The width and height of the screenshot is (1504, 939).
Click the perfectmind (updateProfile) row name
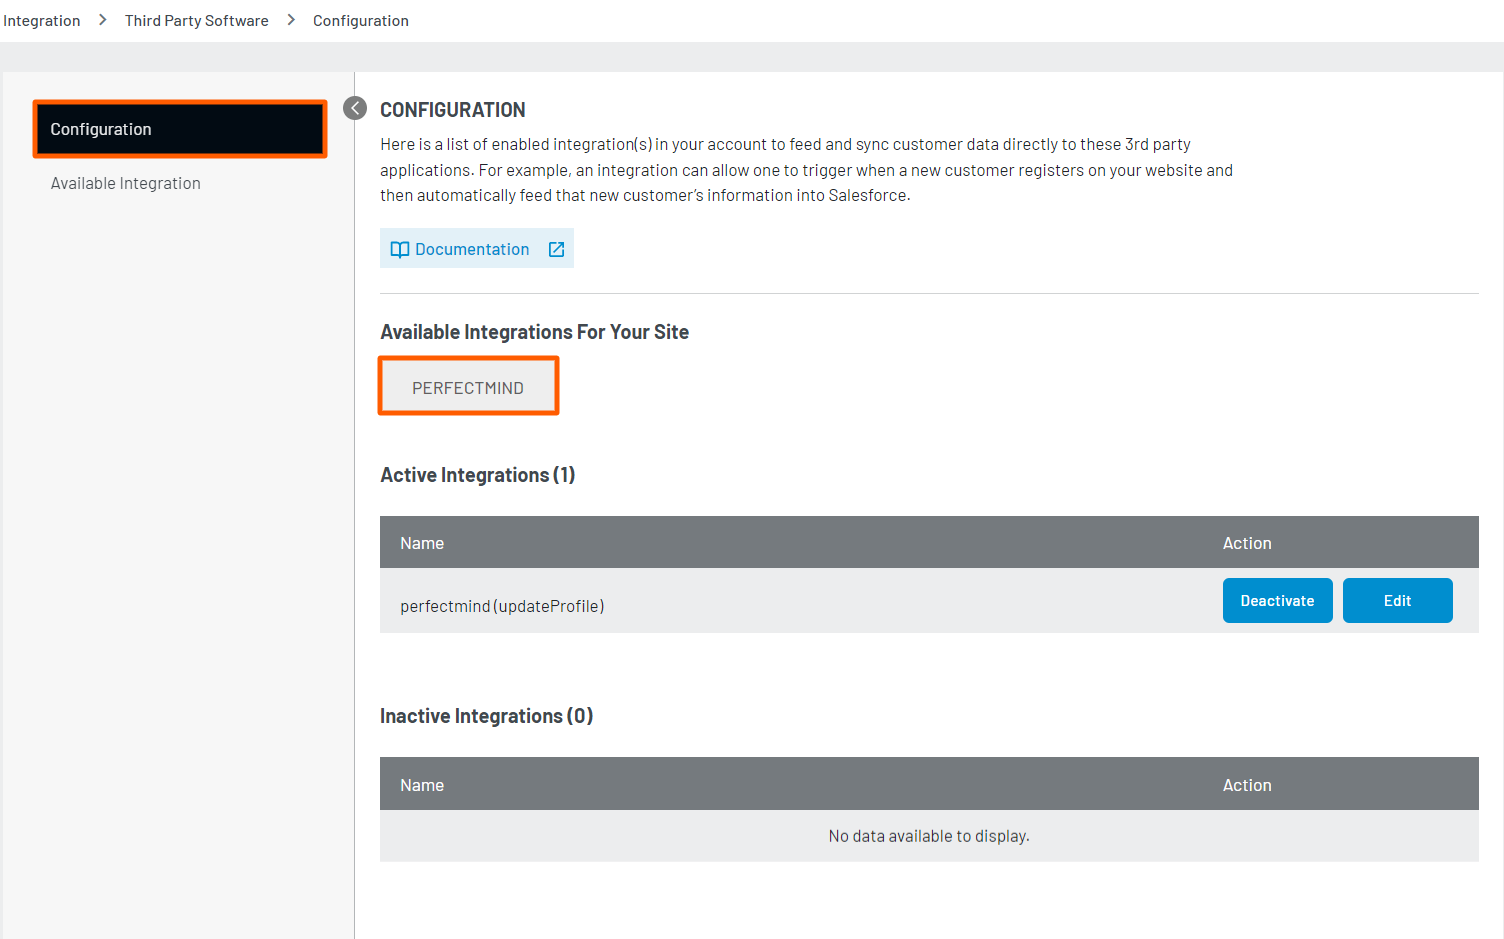point(502,607)
